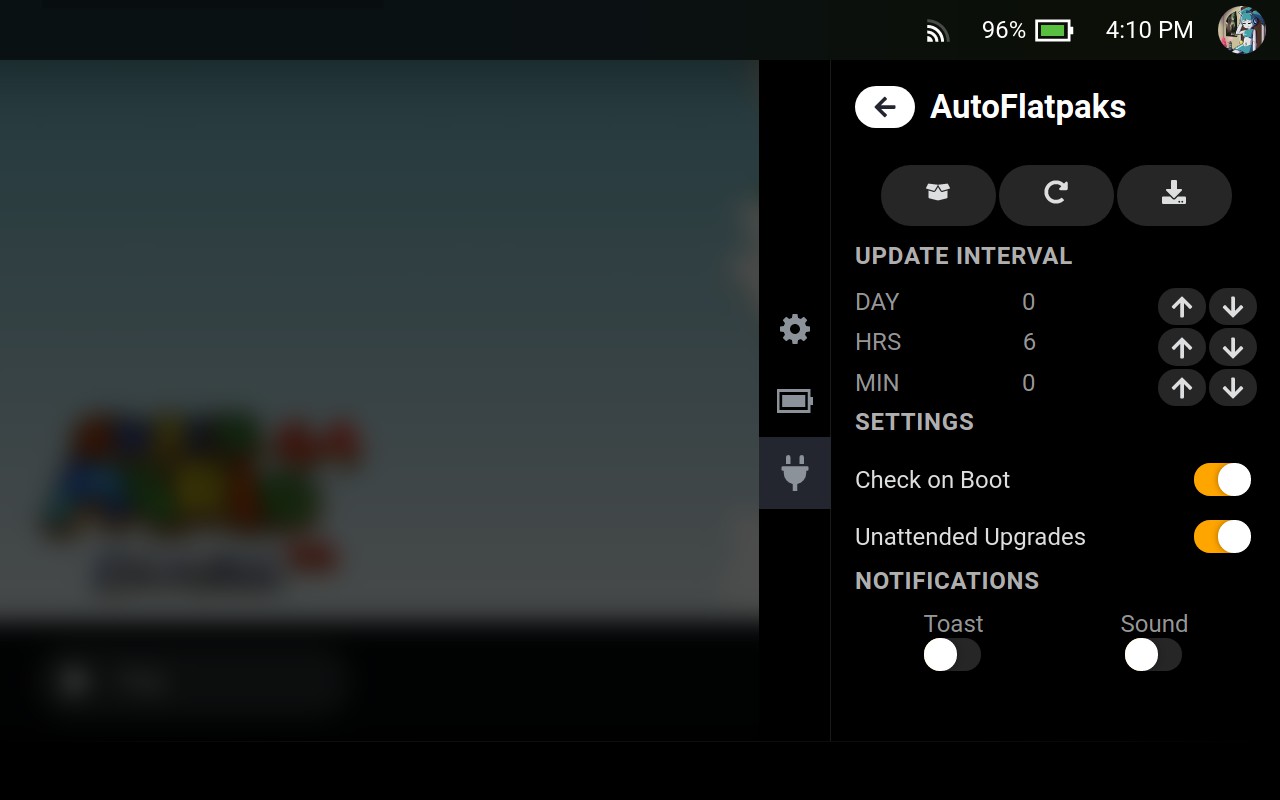This screenshot has width=1280, height=800.
Task: Click the battery indicator in the status bar
Action: 1054,30
